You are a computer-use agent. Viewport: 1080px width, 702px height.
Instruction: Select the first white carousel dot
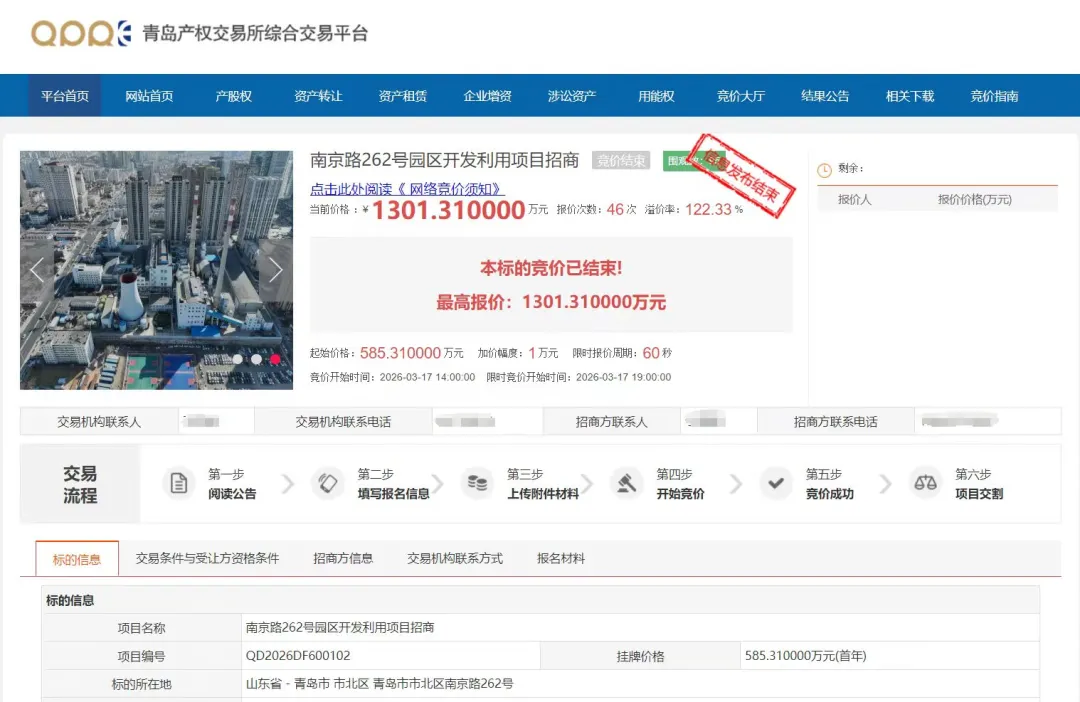click(x=237, y=359)
